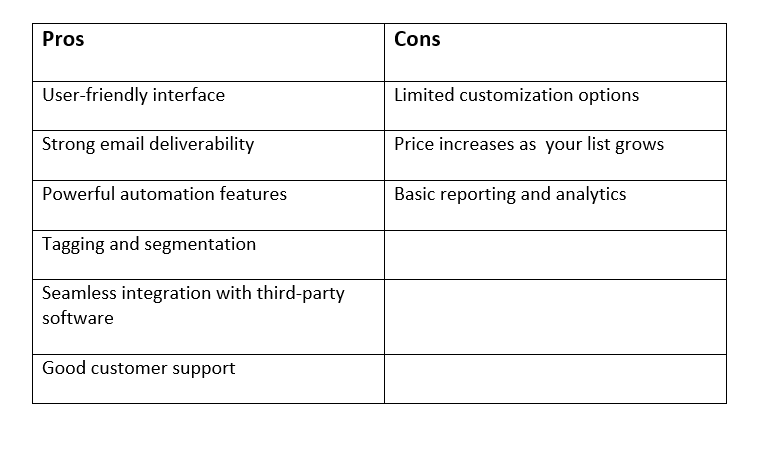Click the word customization in Cons column
The image size is (762, 449).
point(516,95)
